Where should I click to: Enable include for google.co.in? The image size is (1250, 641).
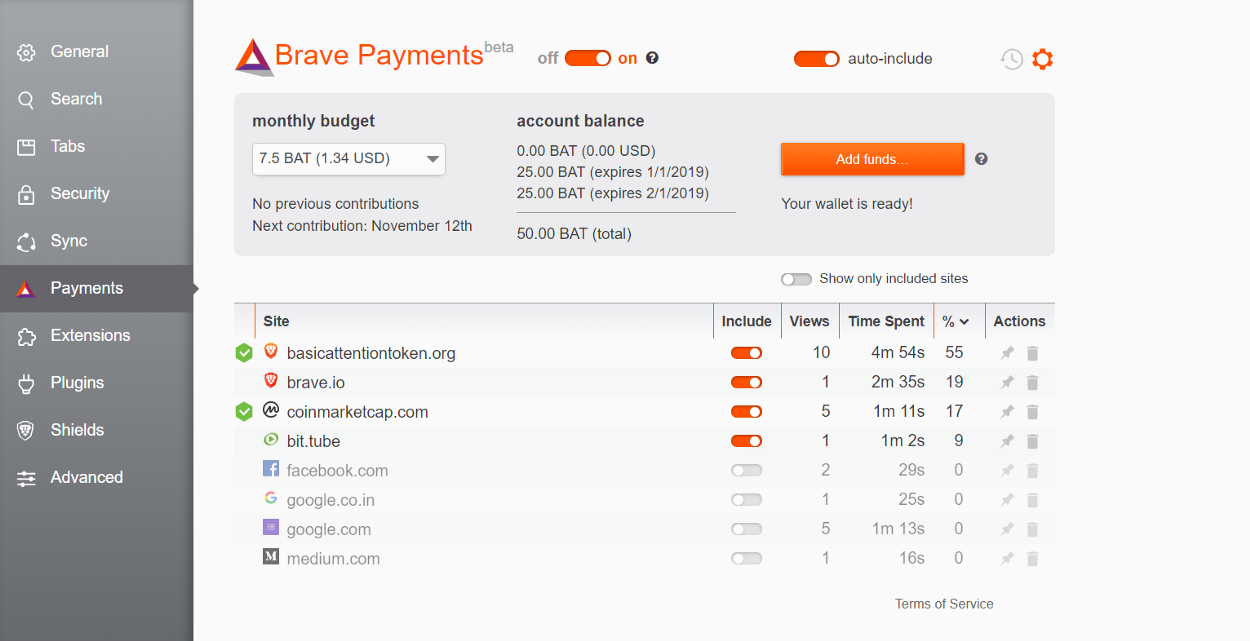(x=746, y=500)
